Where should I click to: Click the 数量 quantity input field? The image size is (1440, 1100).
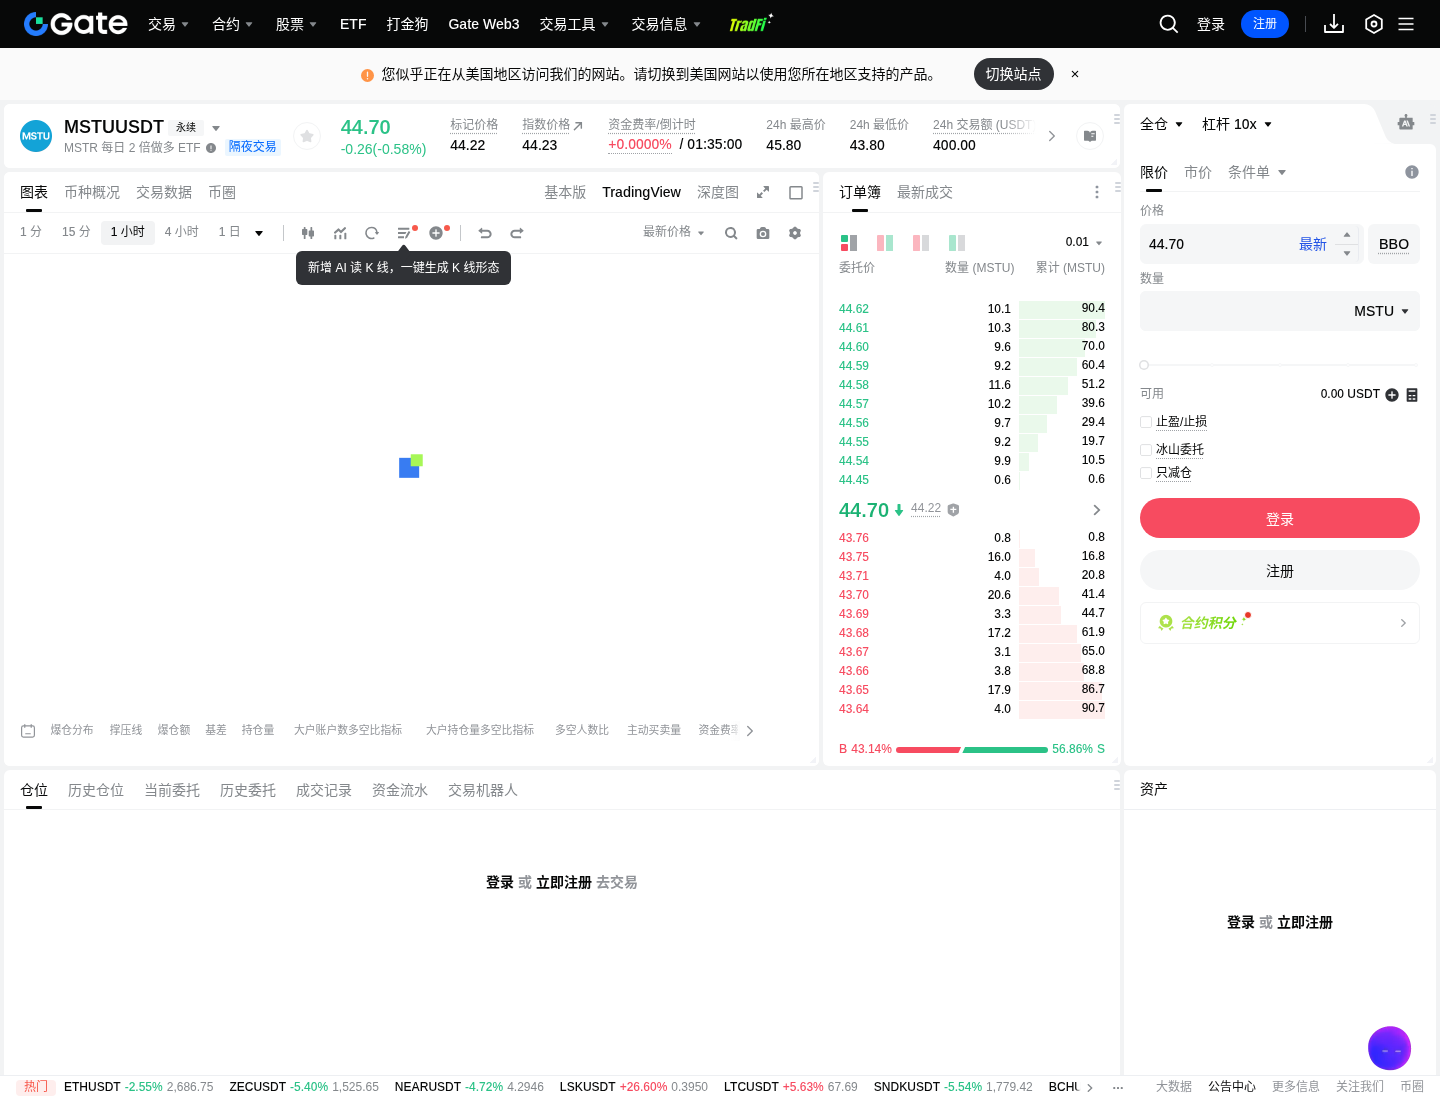[x=1280, y=311]
